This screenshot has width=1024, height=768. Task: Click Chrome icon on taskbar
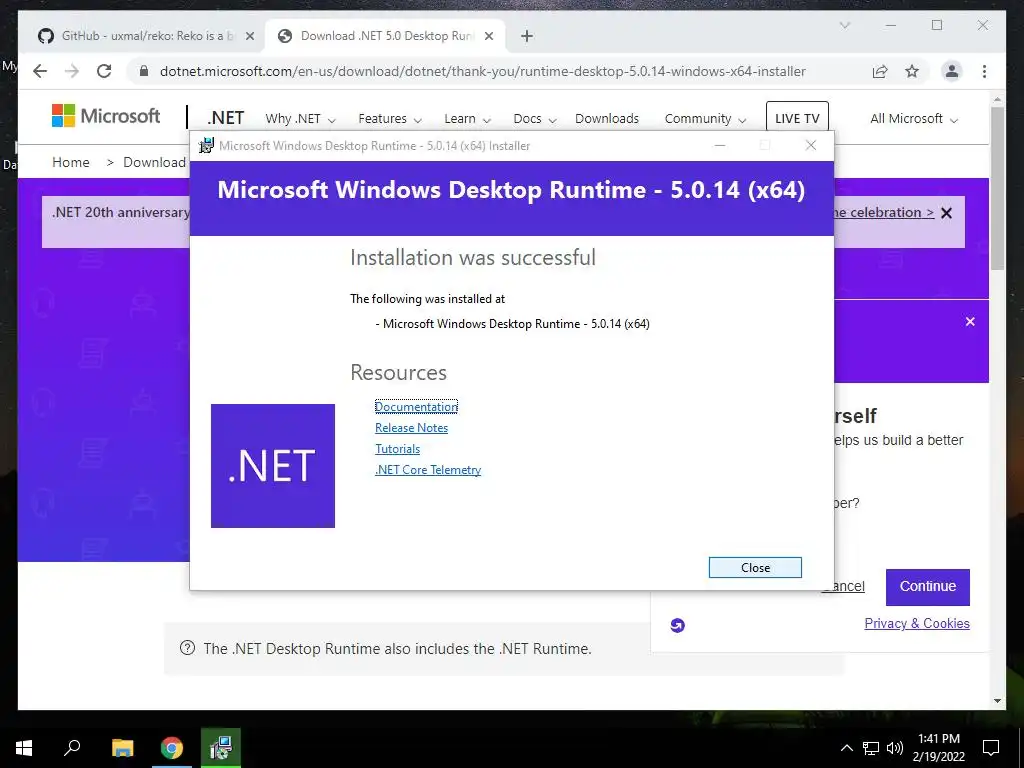[x=172, y=748]
